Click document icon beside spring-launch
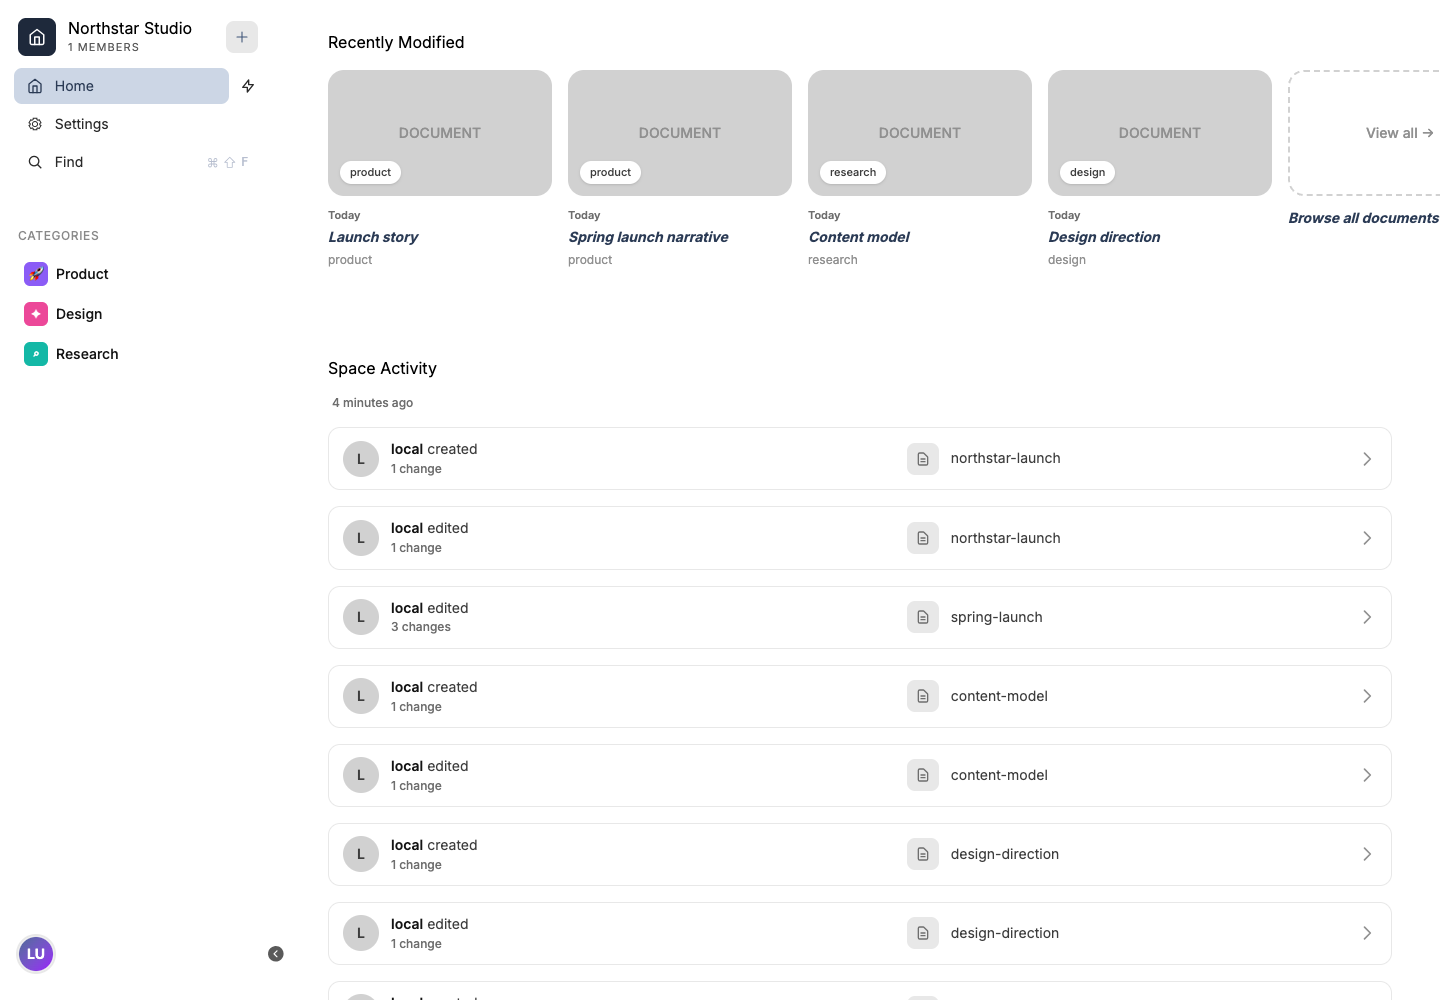Image resolution: width=1440 pixels, height=1000 pixels. point(923,617)
